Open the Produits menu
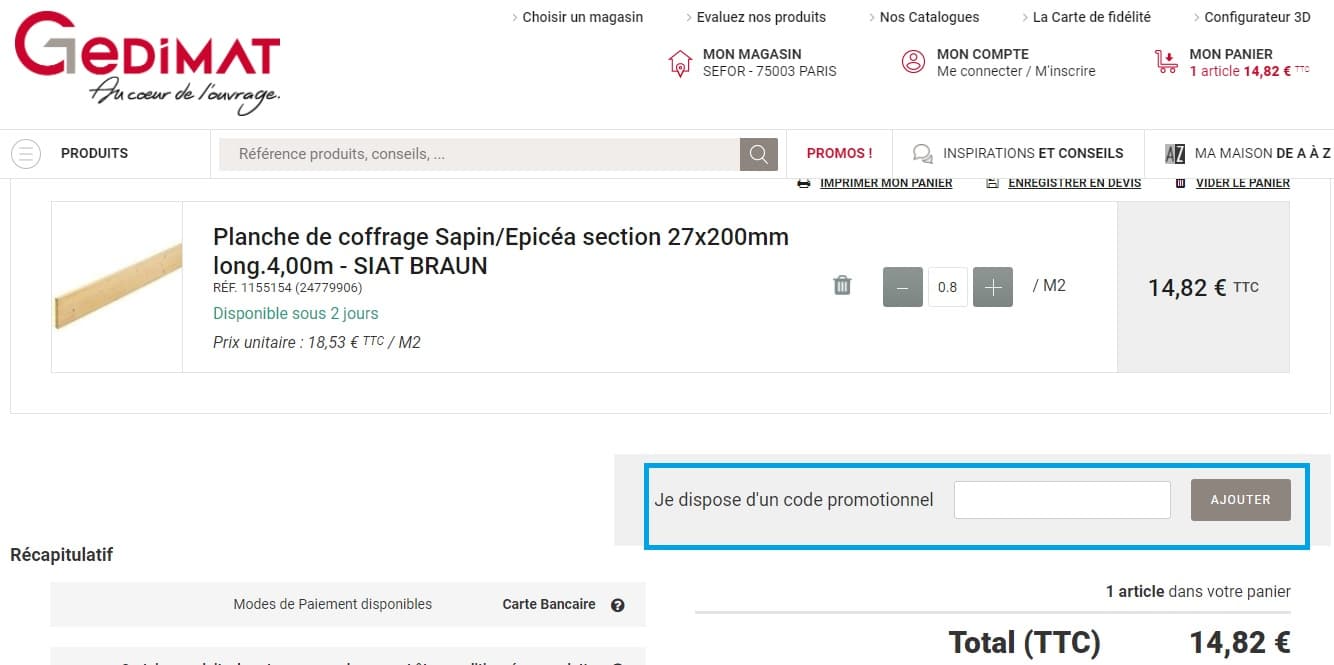Screen dimensions: 1334x665 tap(94, 154)
